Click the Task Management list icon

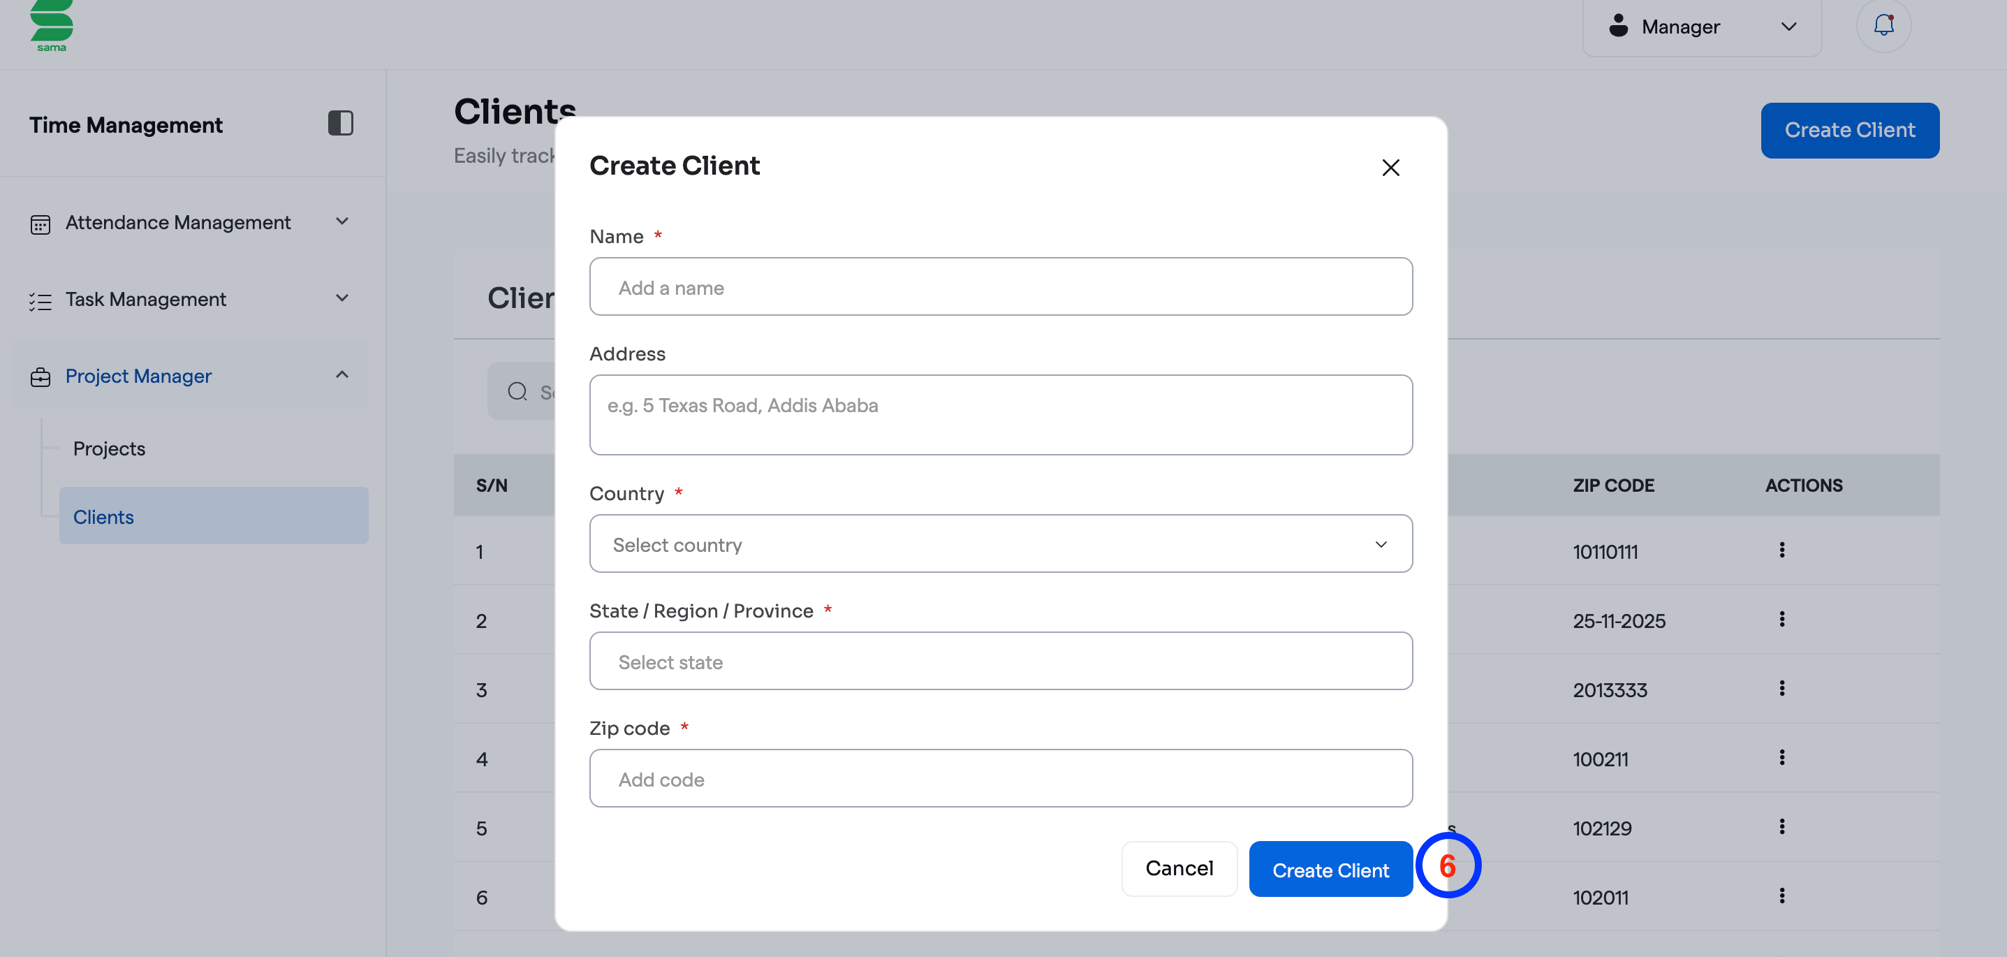pos(40,301)
